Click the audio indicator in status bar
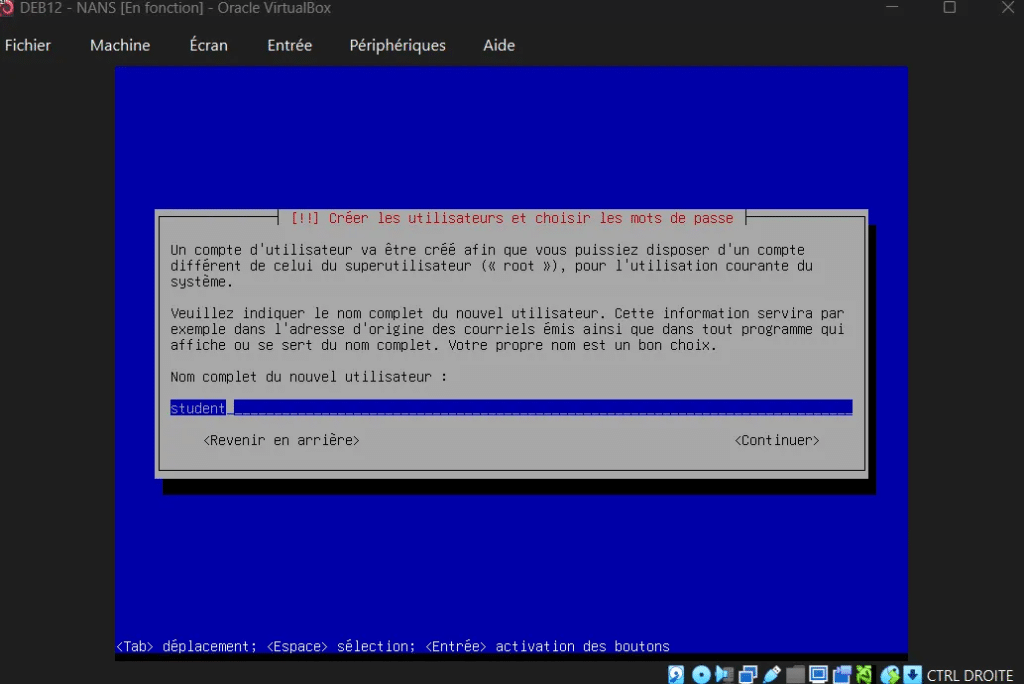 click(724, 675)
